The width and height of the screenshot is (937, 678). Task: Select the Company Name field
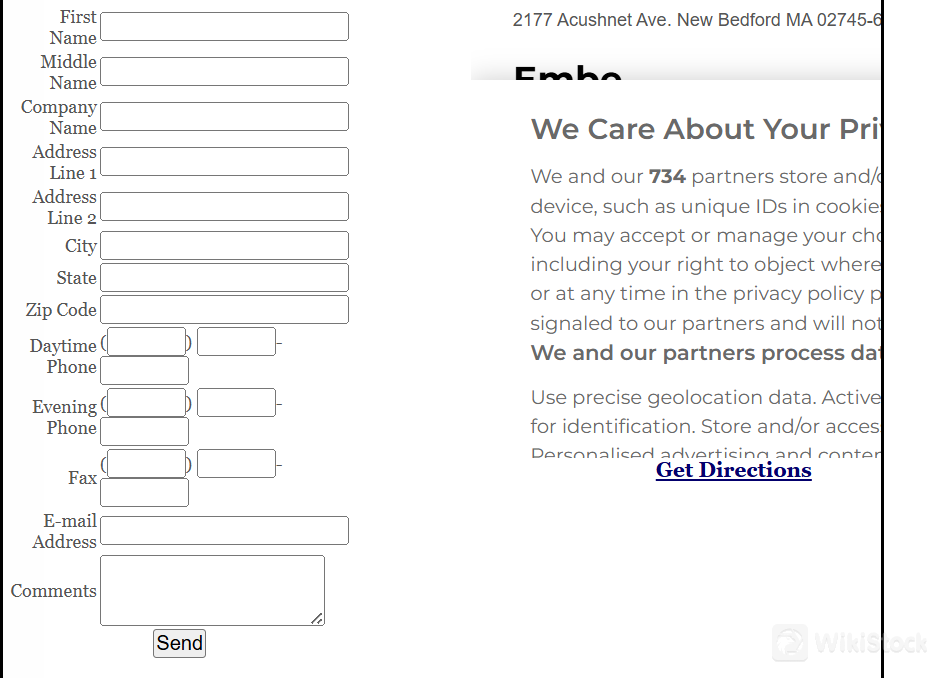(x=225, y=116)
